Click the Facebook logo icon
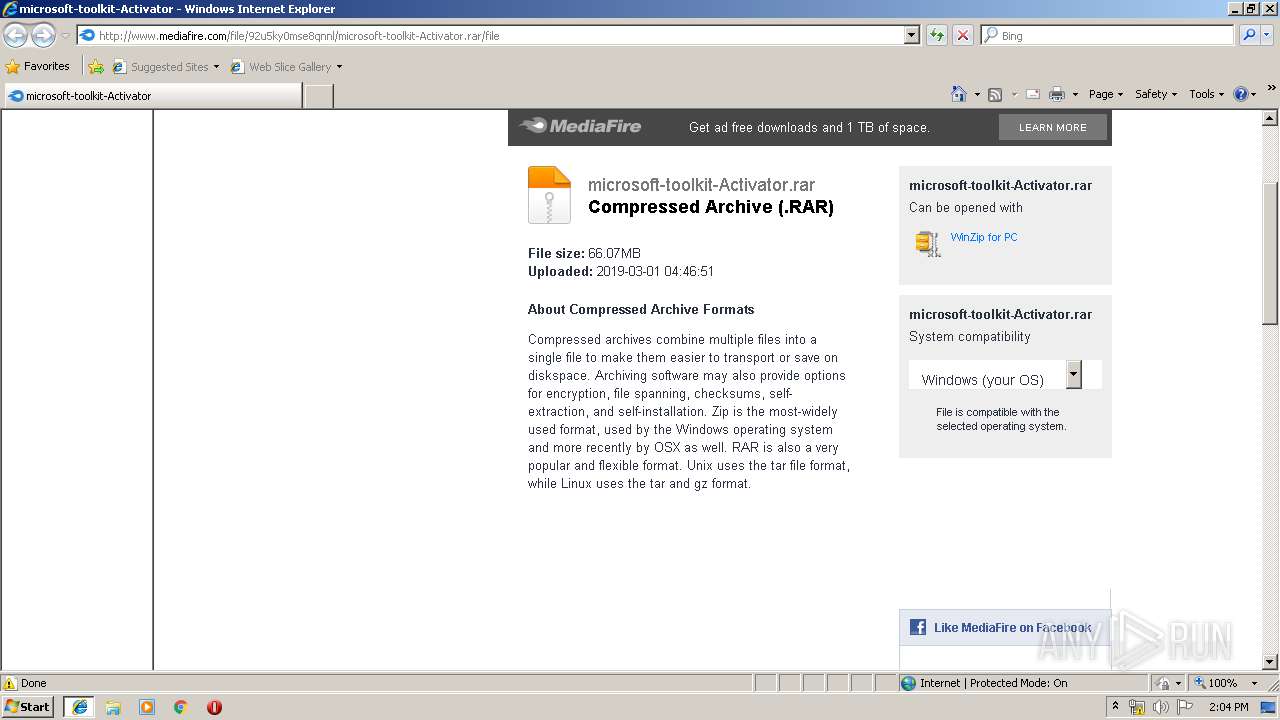1280x720 pixels. coord(917,628)
